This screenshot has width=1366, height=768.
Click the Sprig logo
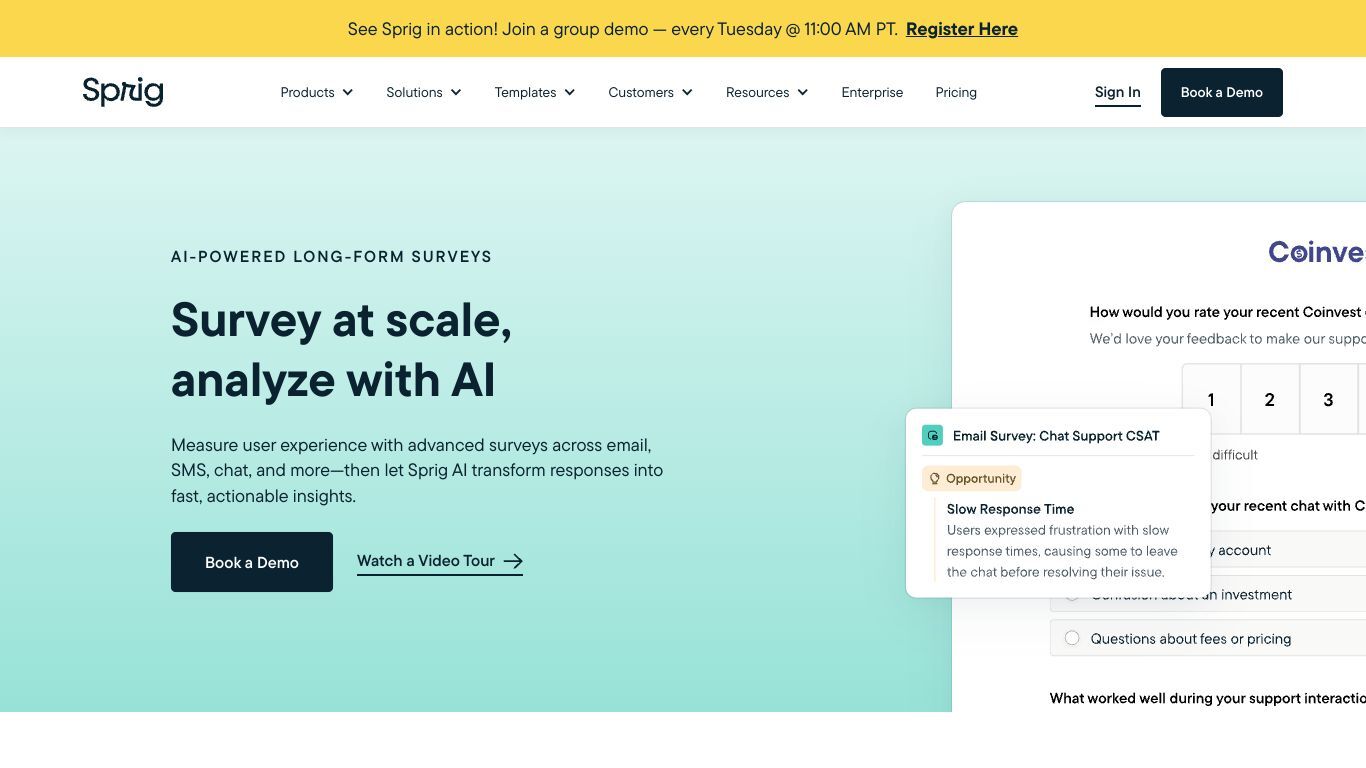tap(122, 91)
